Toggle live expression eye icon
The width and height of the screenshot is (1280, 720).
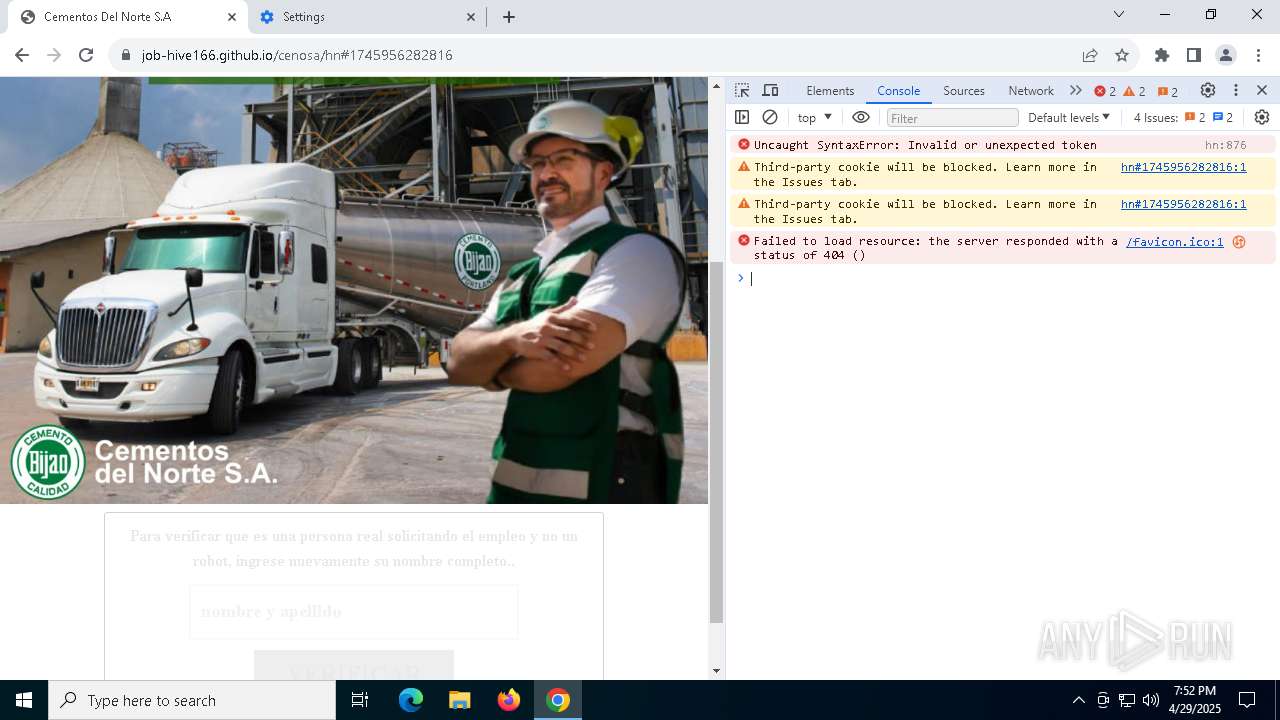[861, 117]
